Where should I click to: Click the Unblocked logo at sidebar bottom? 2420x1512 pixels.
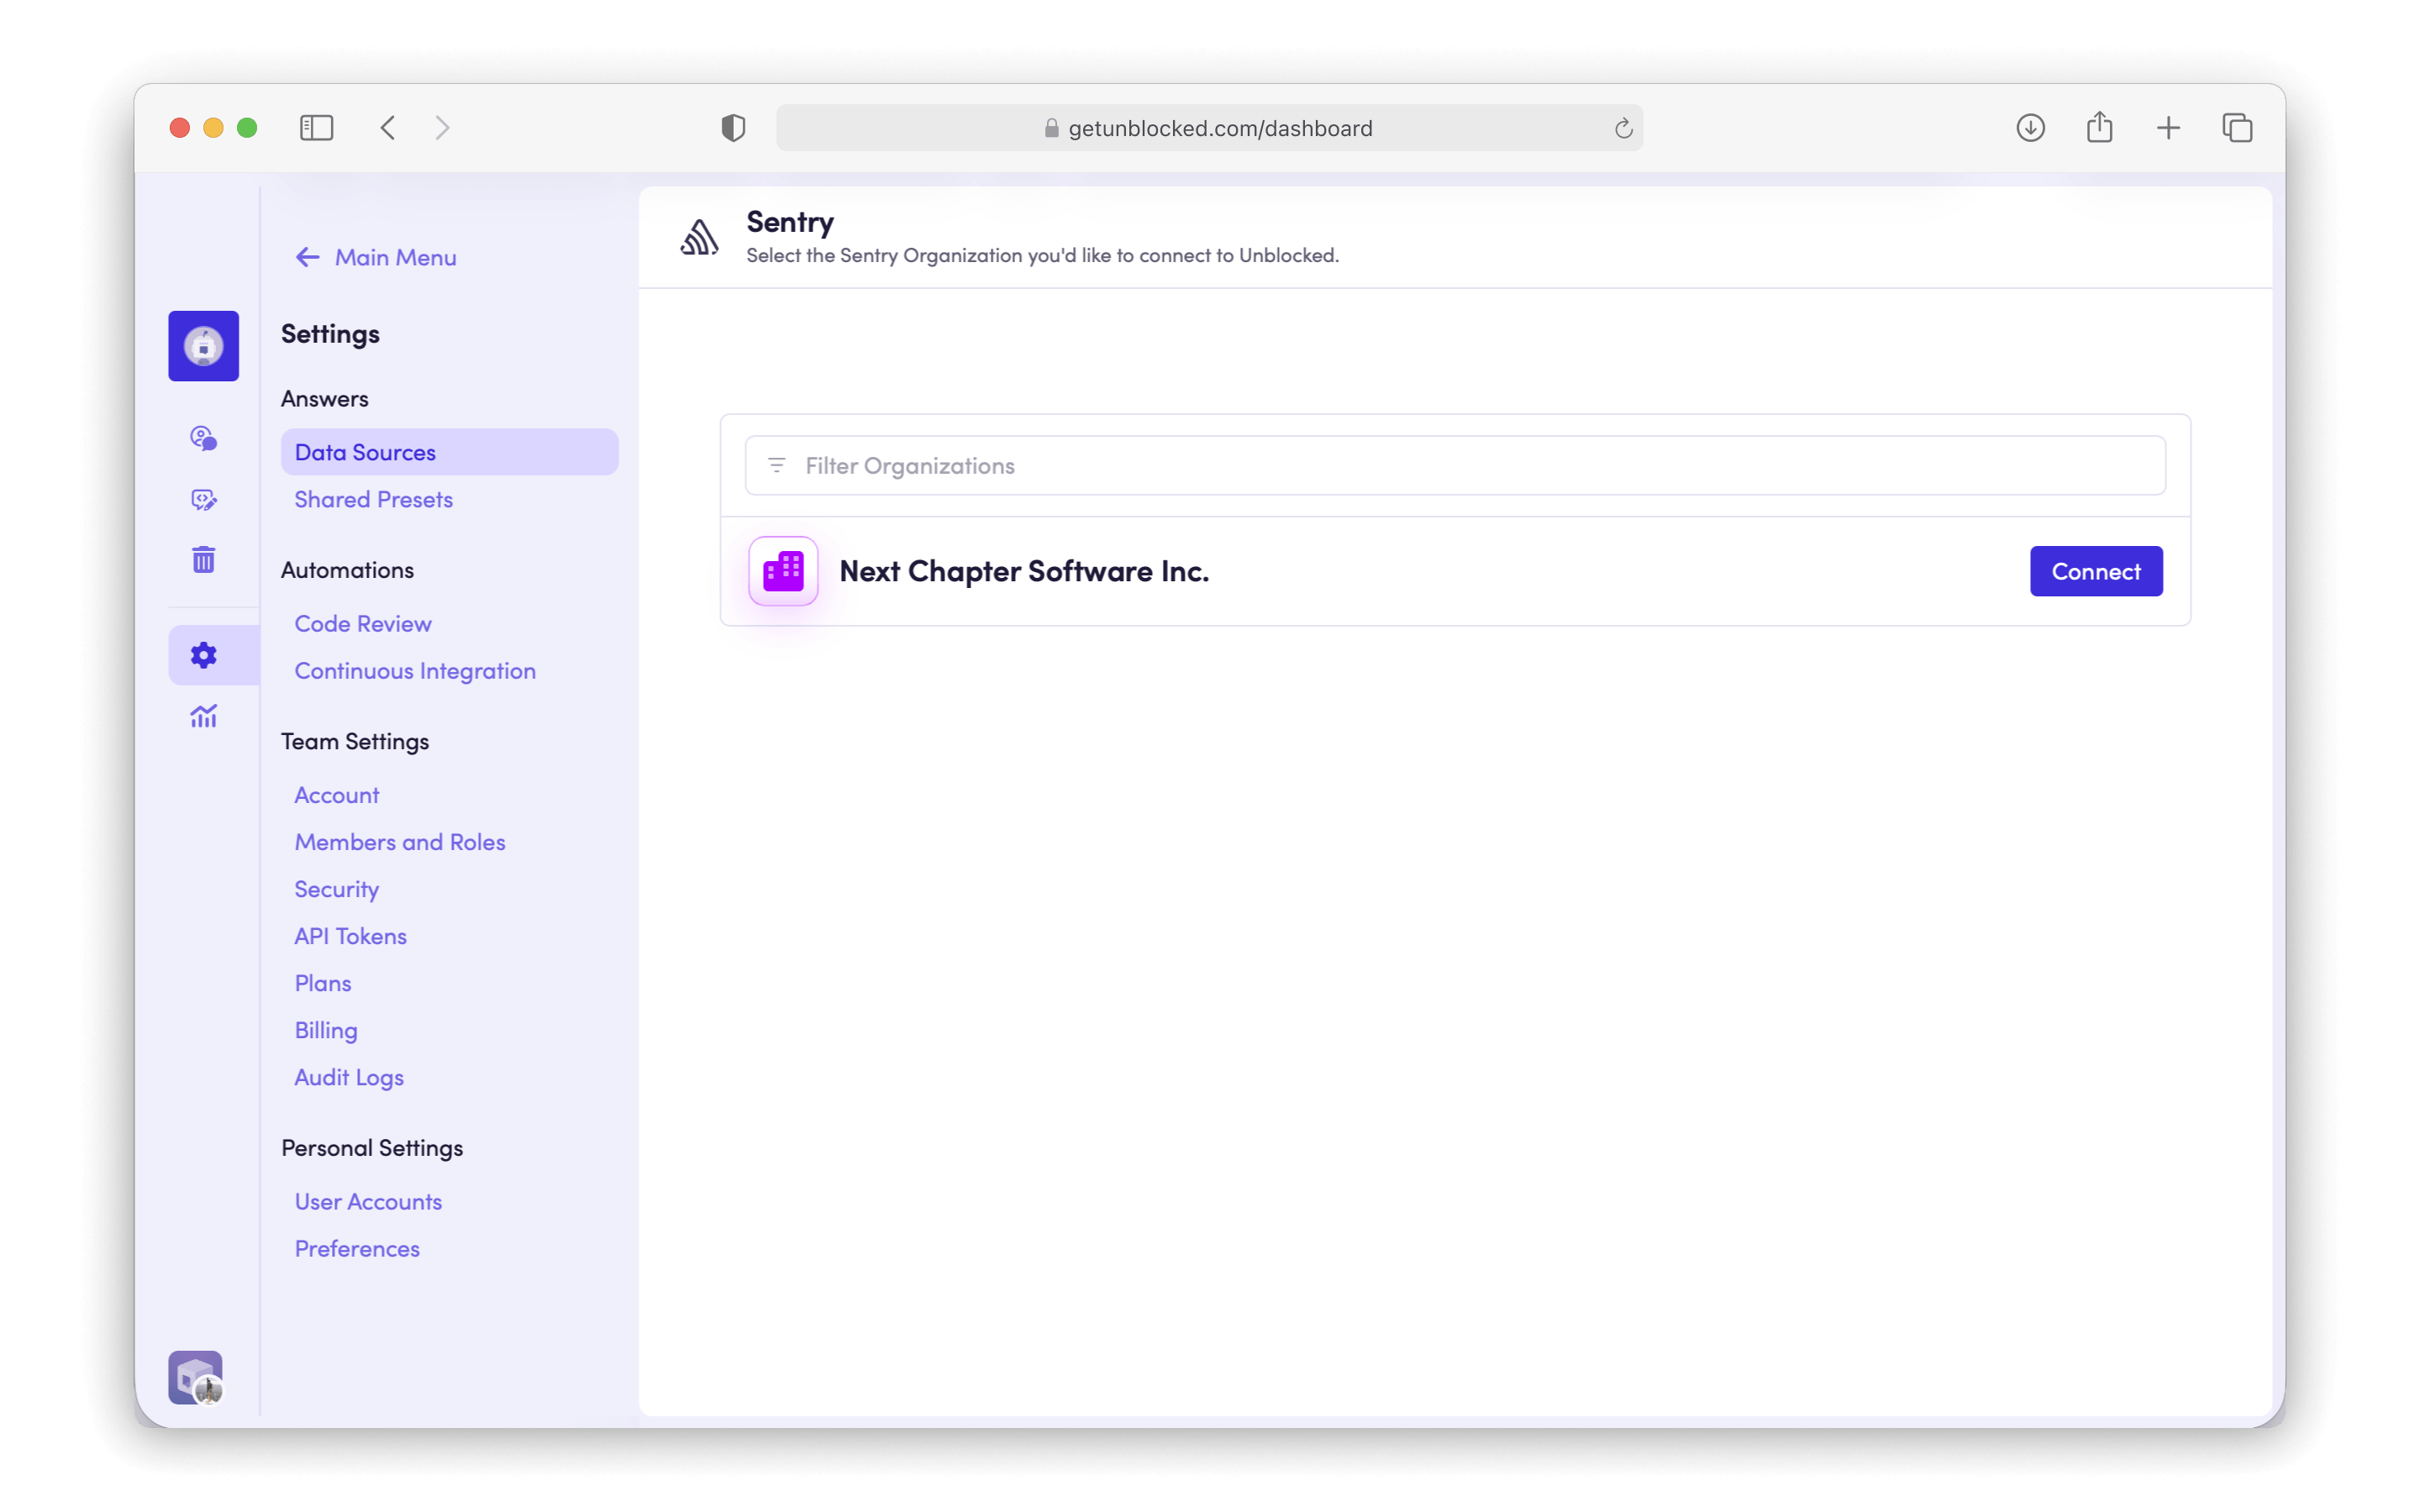point(194,1377)
